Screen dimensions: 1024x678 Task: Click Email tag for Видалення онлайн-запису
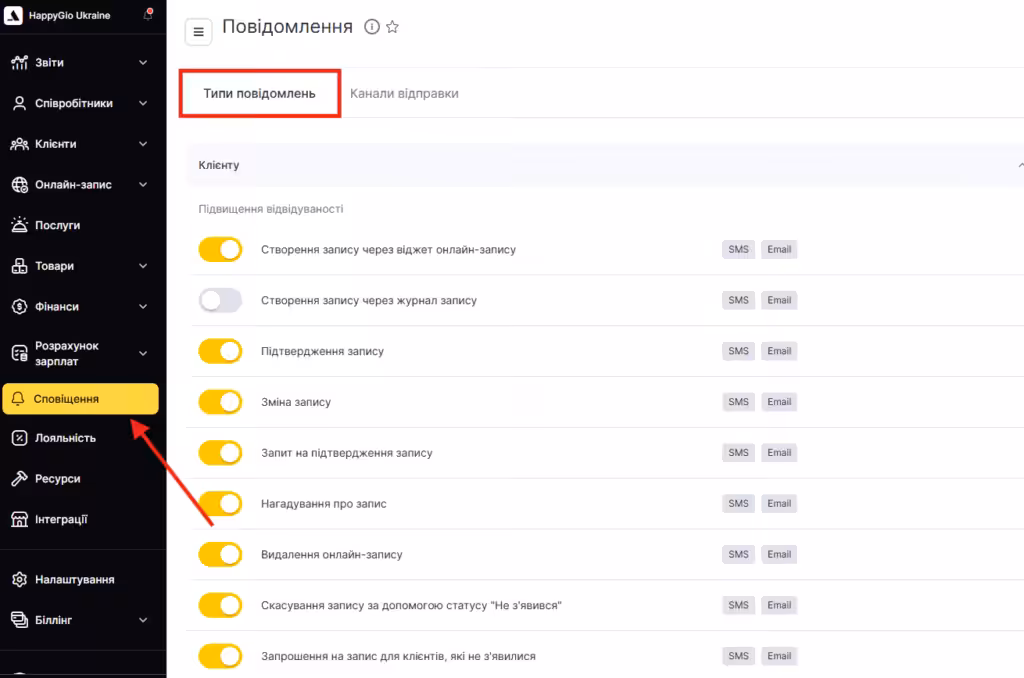[x=779, y=554]
